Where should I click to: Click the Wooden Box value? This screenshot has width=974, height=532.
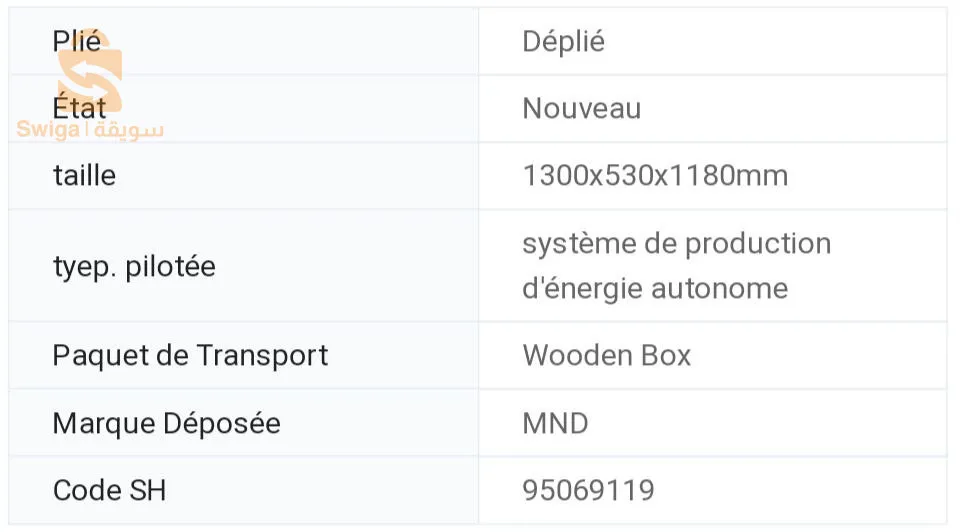pyautogui.click(x=606, y=355)
